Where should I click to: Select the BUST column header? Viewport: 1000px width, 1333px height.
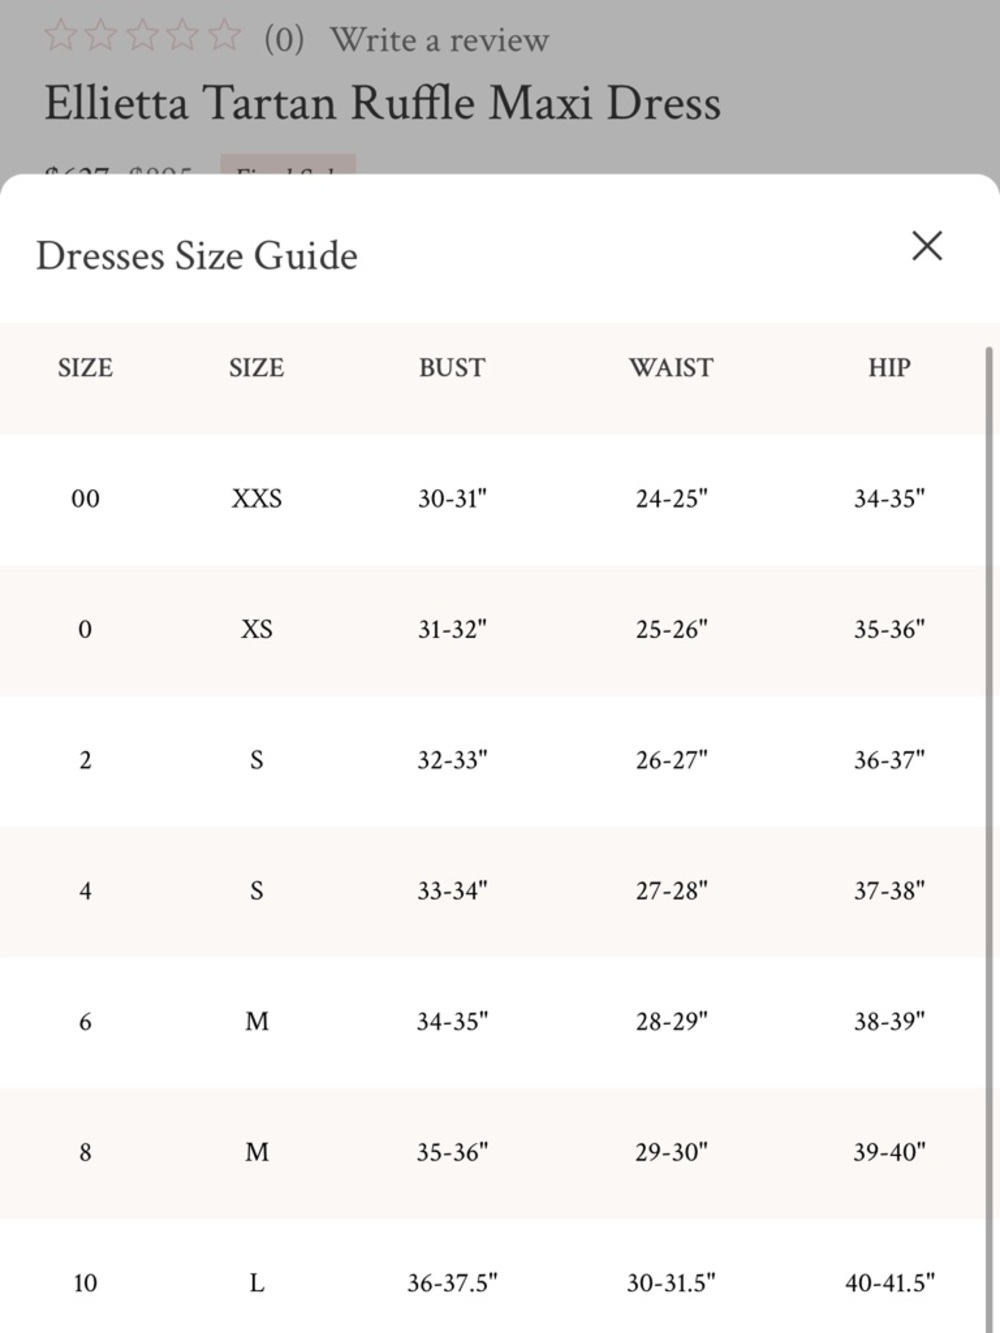pyautogui.click(x=452, y=367)
